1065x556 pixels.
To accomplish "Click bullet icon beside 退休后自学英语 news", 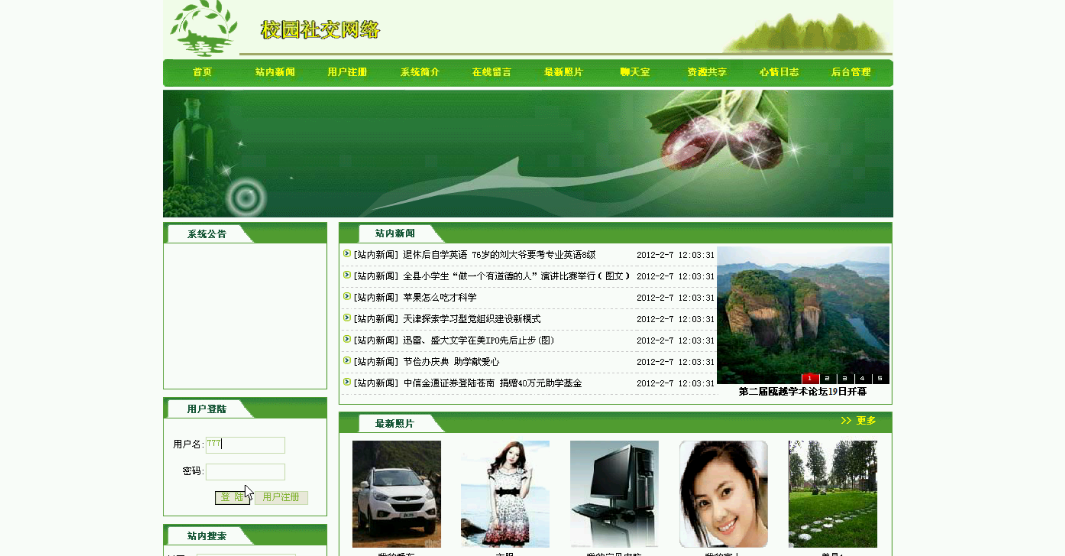I will [x=346, y=254].
